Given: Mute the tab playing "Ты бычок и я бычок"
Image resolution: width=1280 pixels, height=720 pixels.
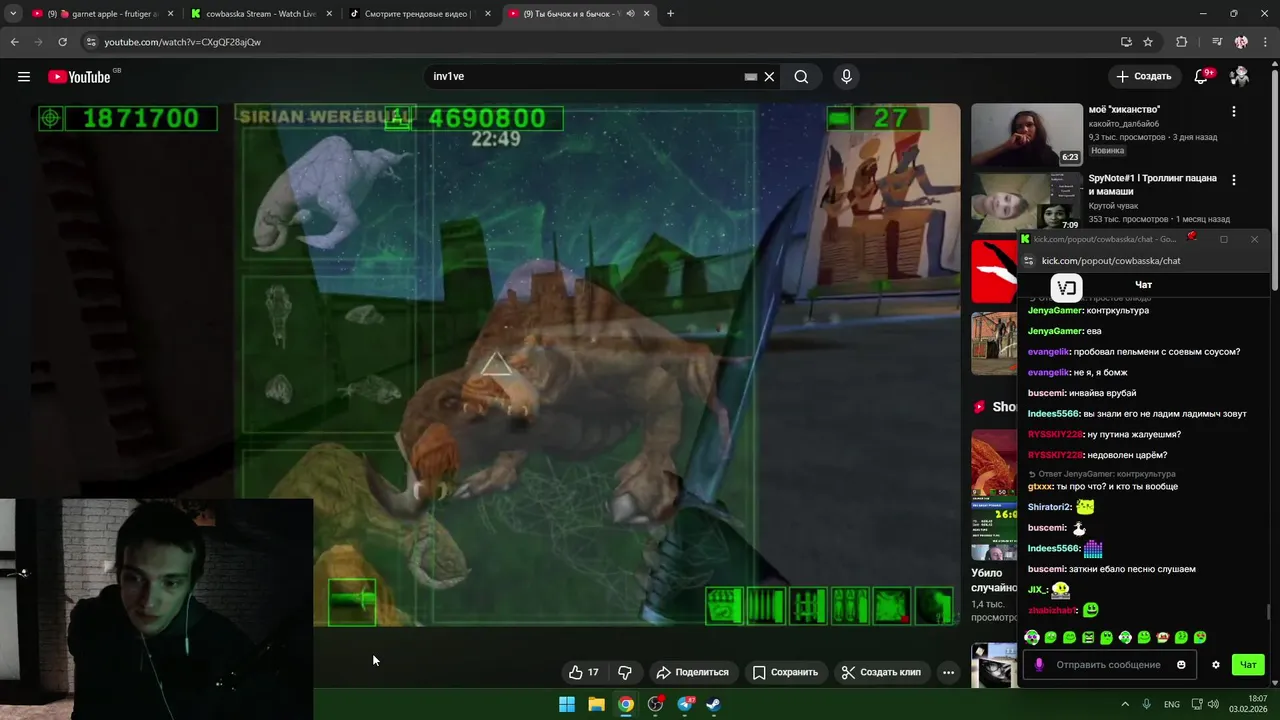Looking at the screenshot, I should pos(630,14).
